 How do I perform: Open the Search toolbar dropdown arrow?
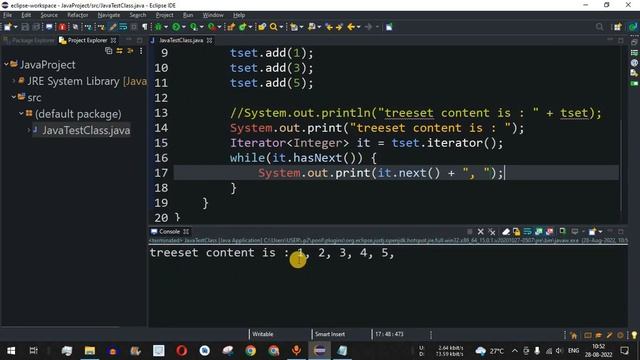click(281, 27)
